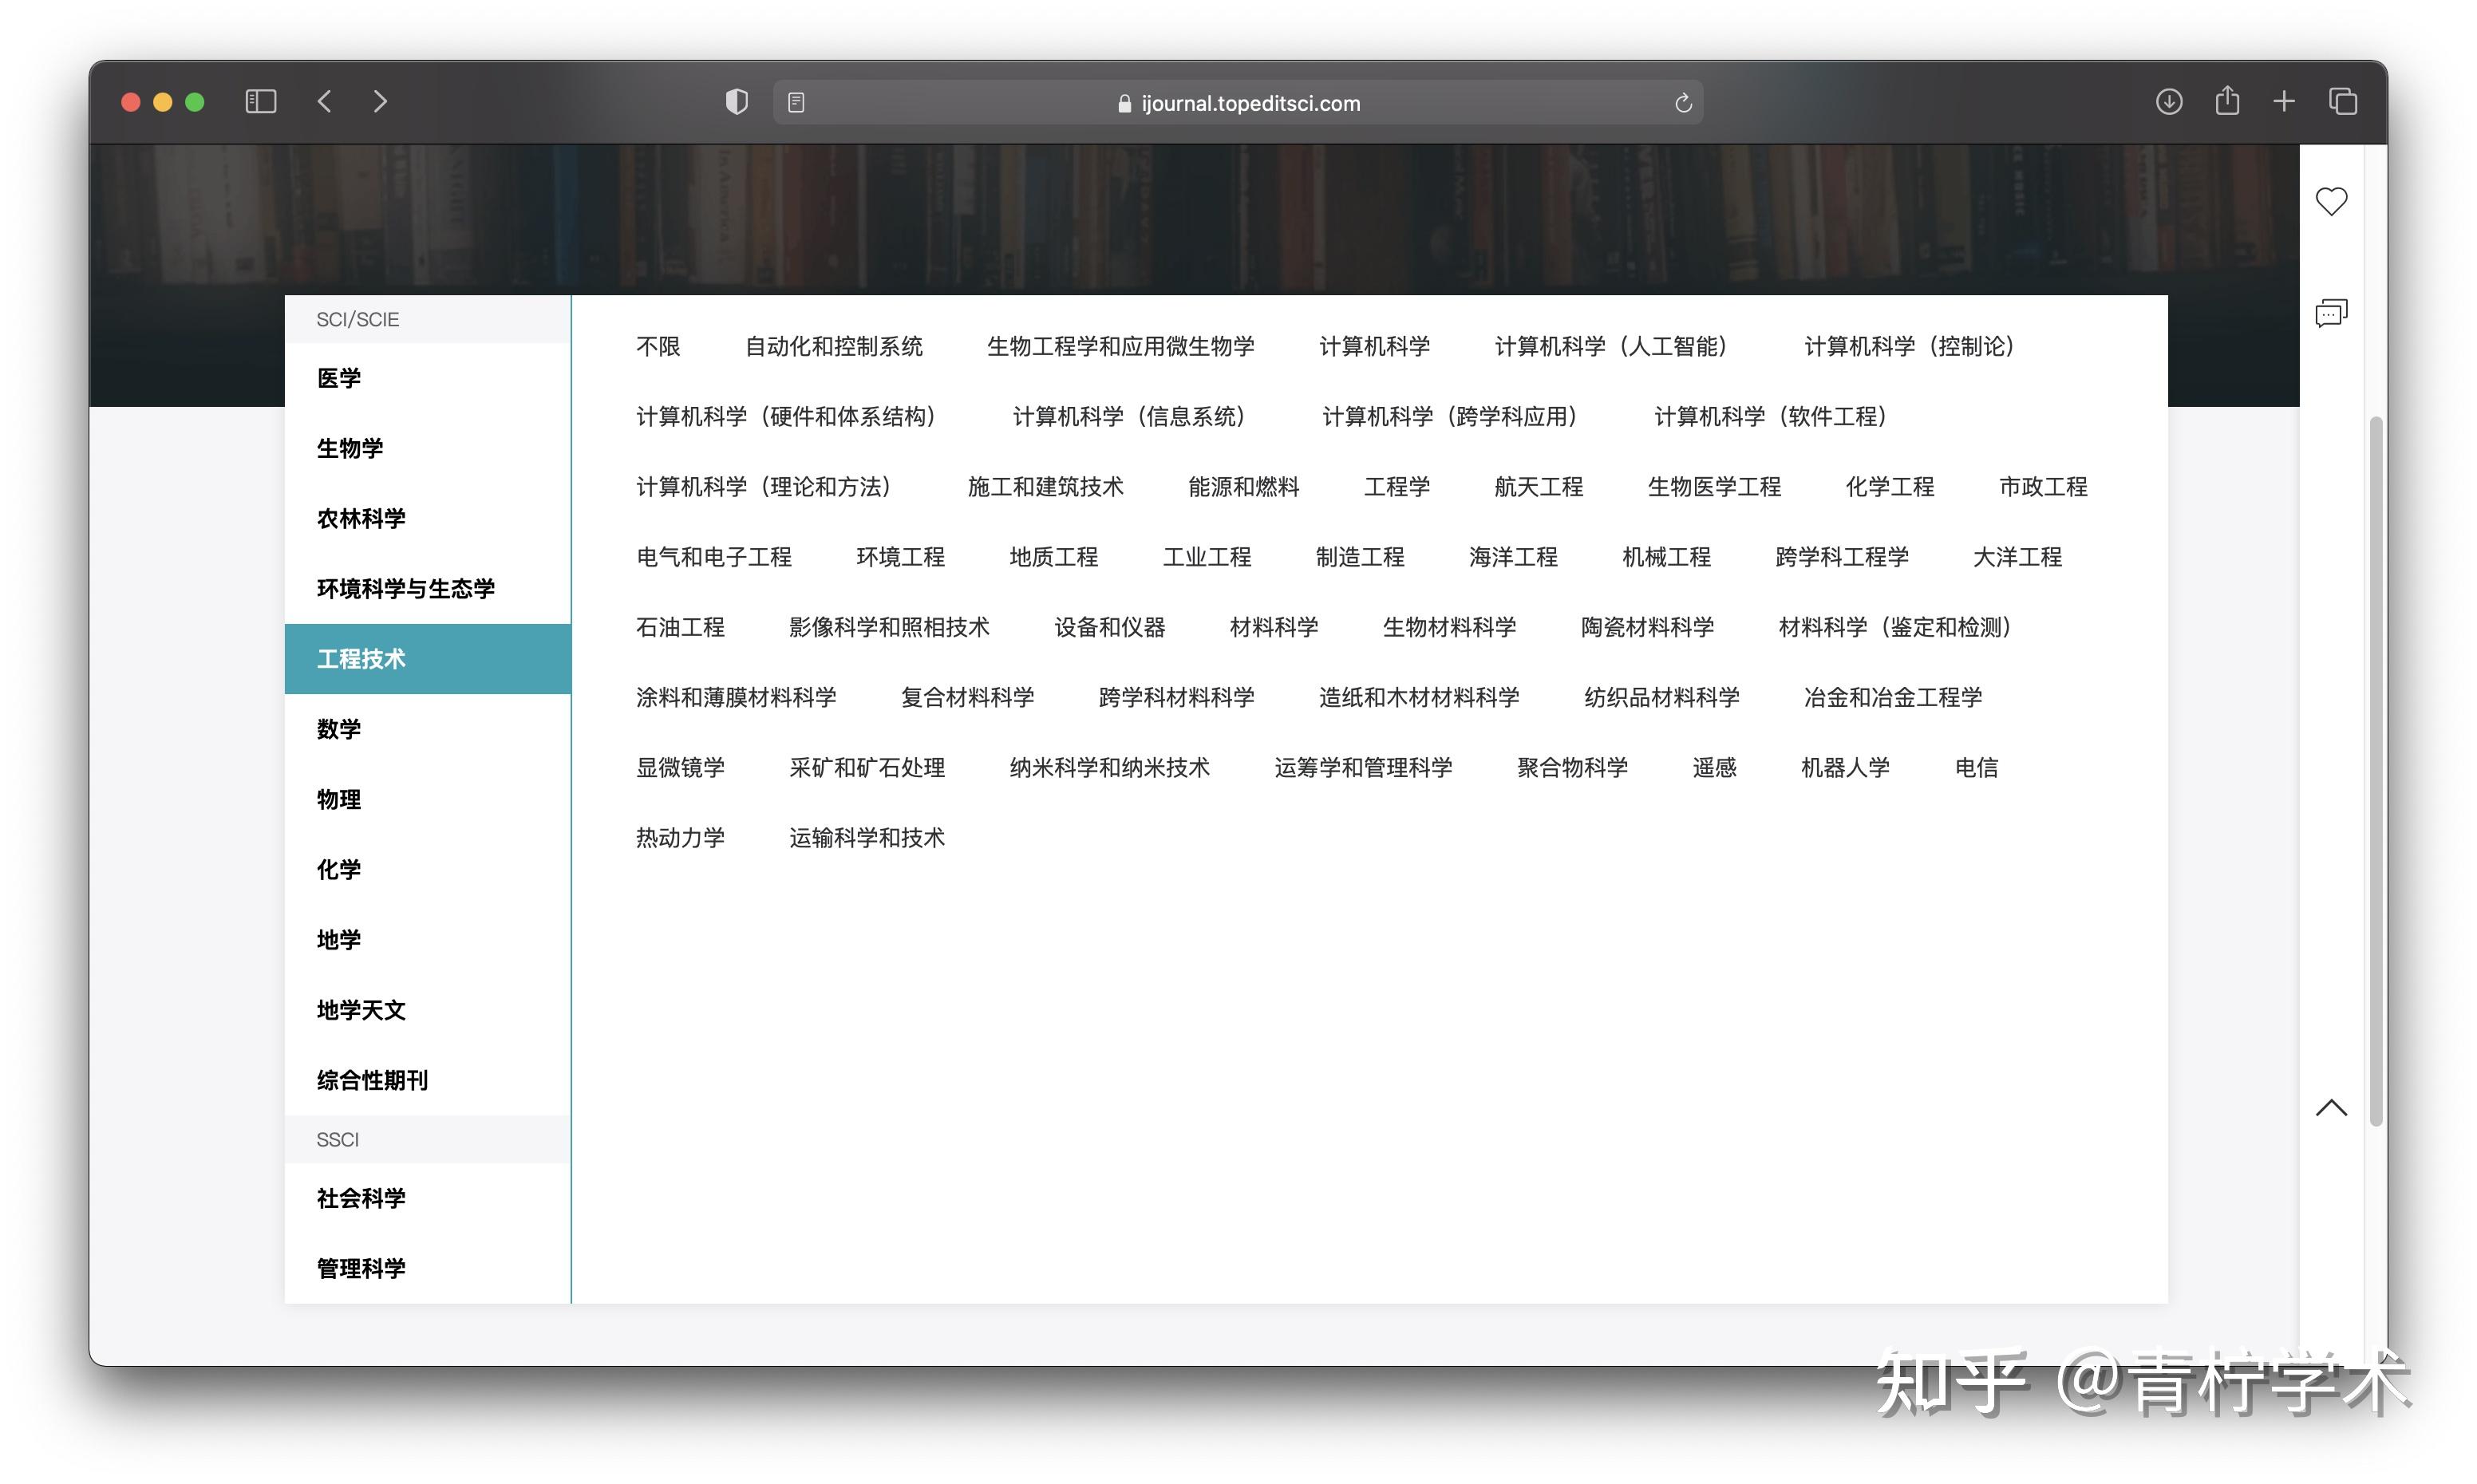Toggle the 计算机科学（人工智能） filter
This screenshot has width=2477, height=1484.
[x=1610, y=346]
